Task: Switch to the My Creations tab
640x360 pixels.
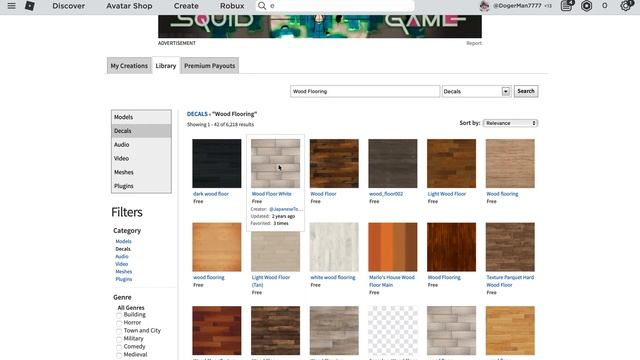Action: pos(129,66)
